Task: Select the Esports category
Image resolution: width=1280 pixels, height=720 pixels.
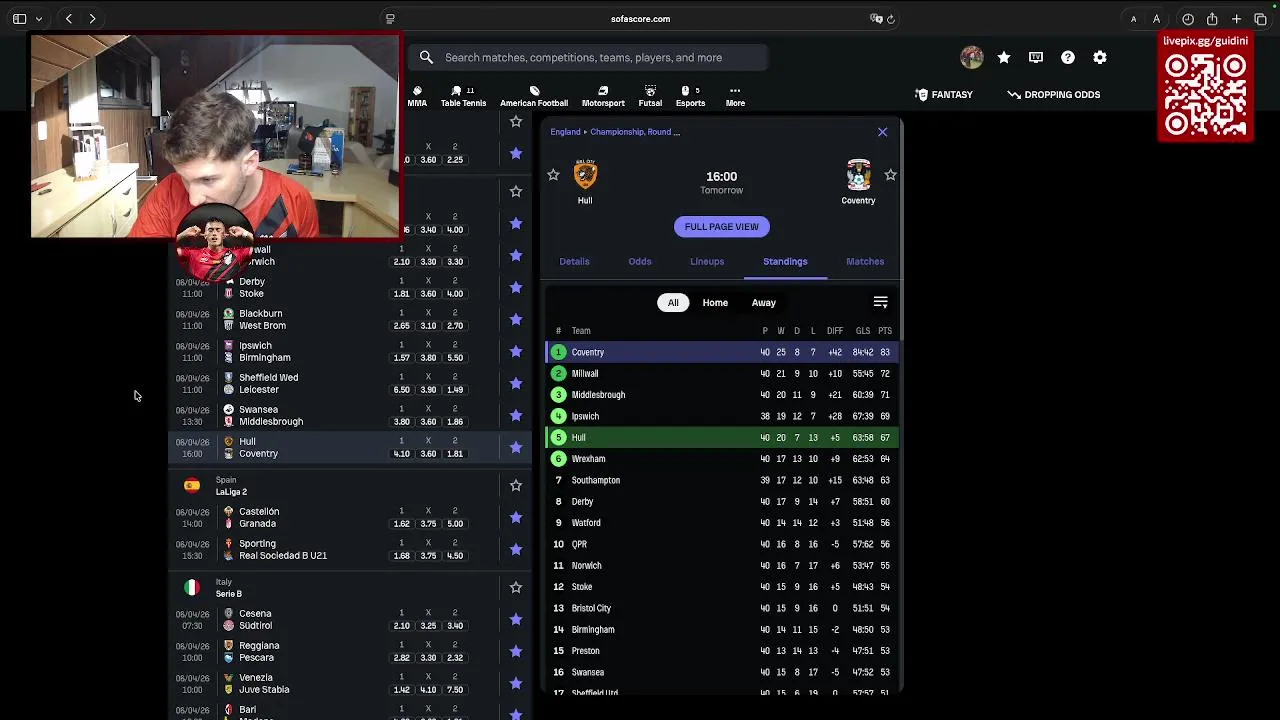Action: pyautogui.click(x=690, y=96)
